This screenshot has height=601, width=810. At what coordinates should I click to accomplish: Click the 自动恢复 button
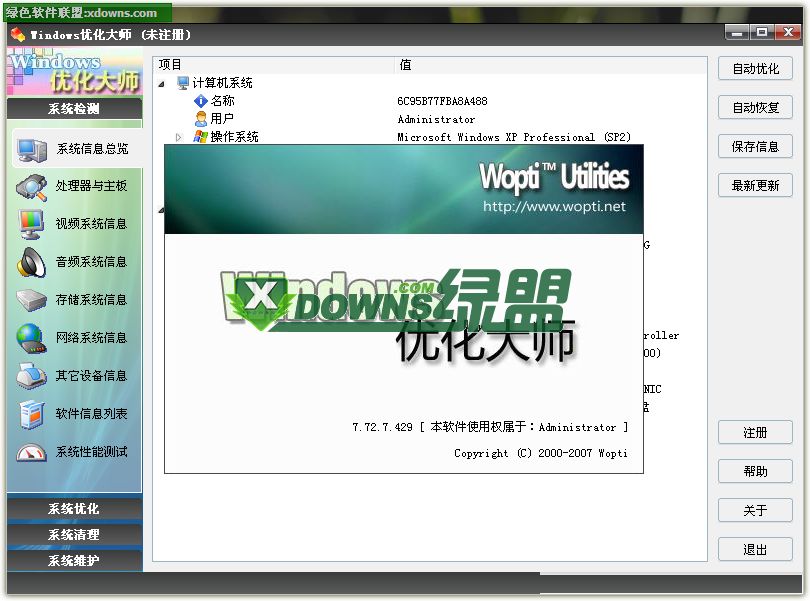tap(755, 107)
